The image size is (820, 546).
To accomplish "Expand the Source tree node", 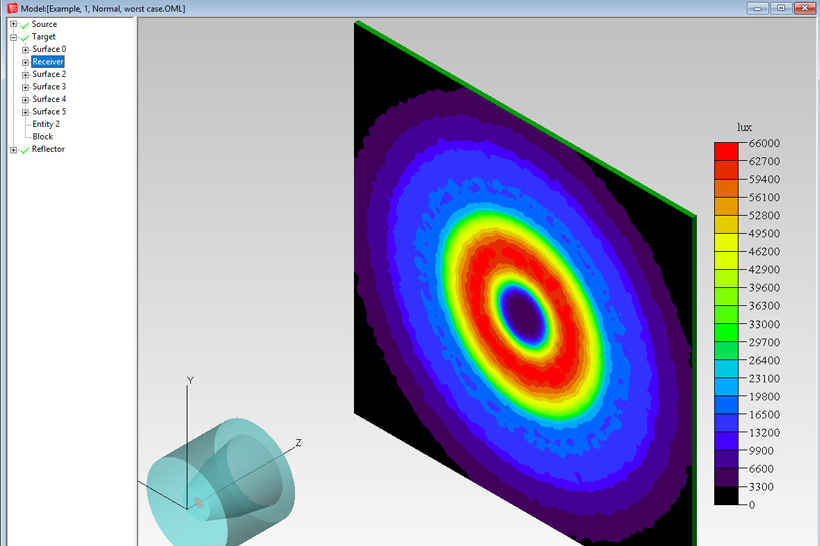I will (x=13, y=24).
